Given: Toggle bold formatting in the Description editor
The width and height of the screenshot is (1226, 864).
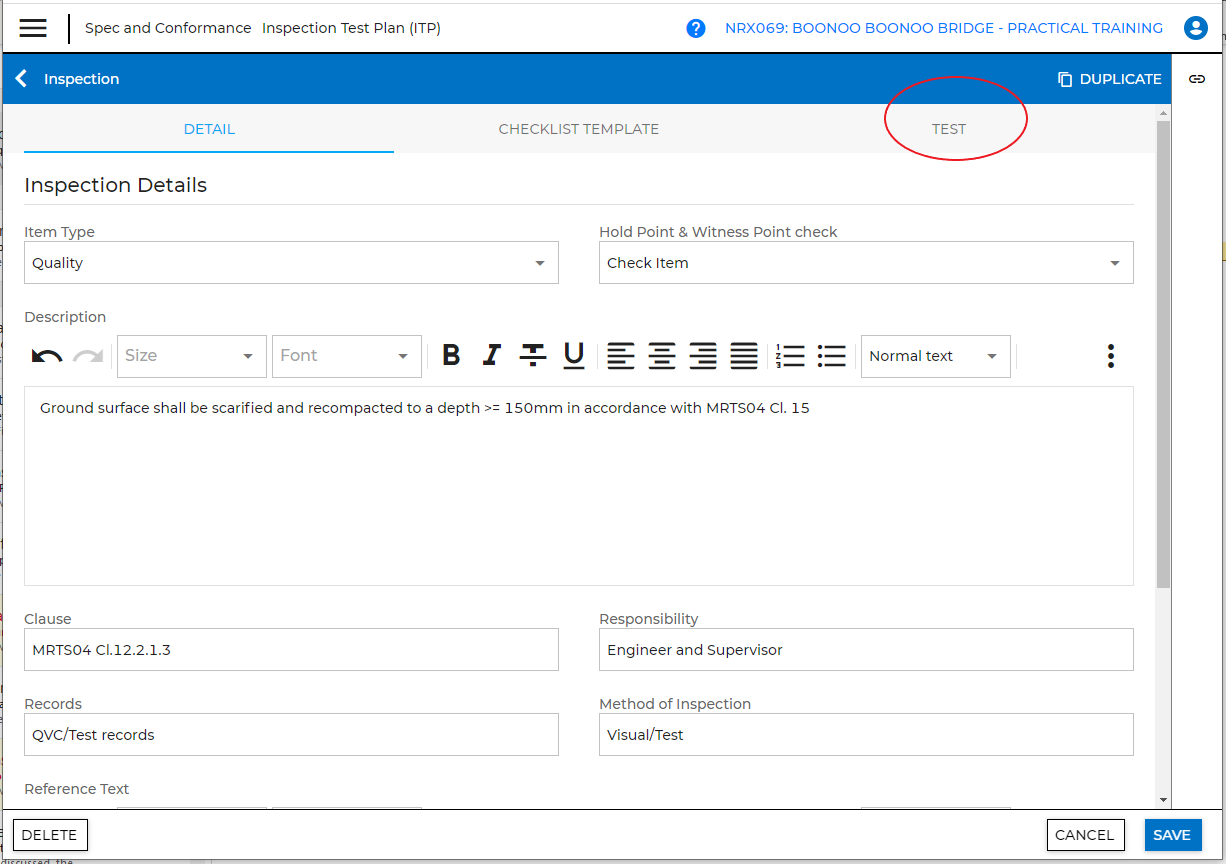Looking at the screenshot, I should [451, 355].
